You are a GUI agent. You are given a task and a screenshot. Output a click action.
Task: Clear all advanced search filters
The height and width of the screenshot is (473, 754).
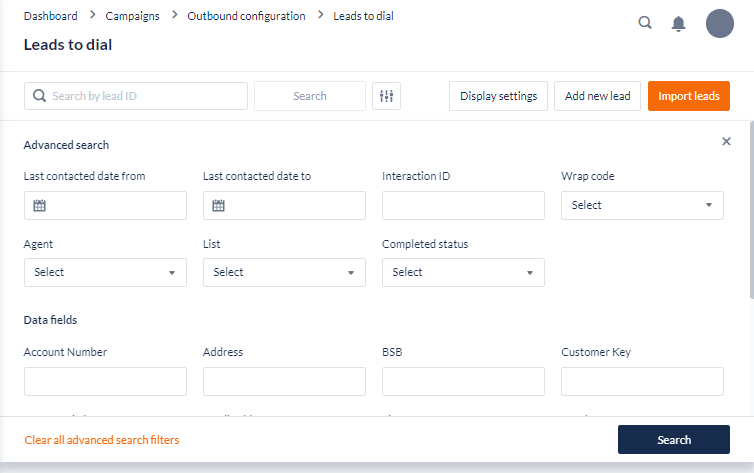click(x=101, y=440)
